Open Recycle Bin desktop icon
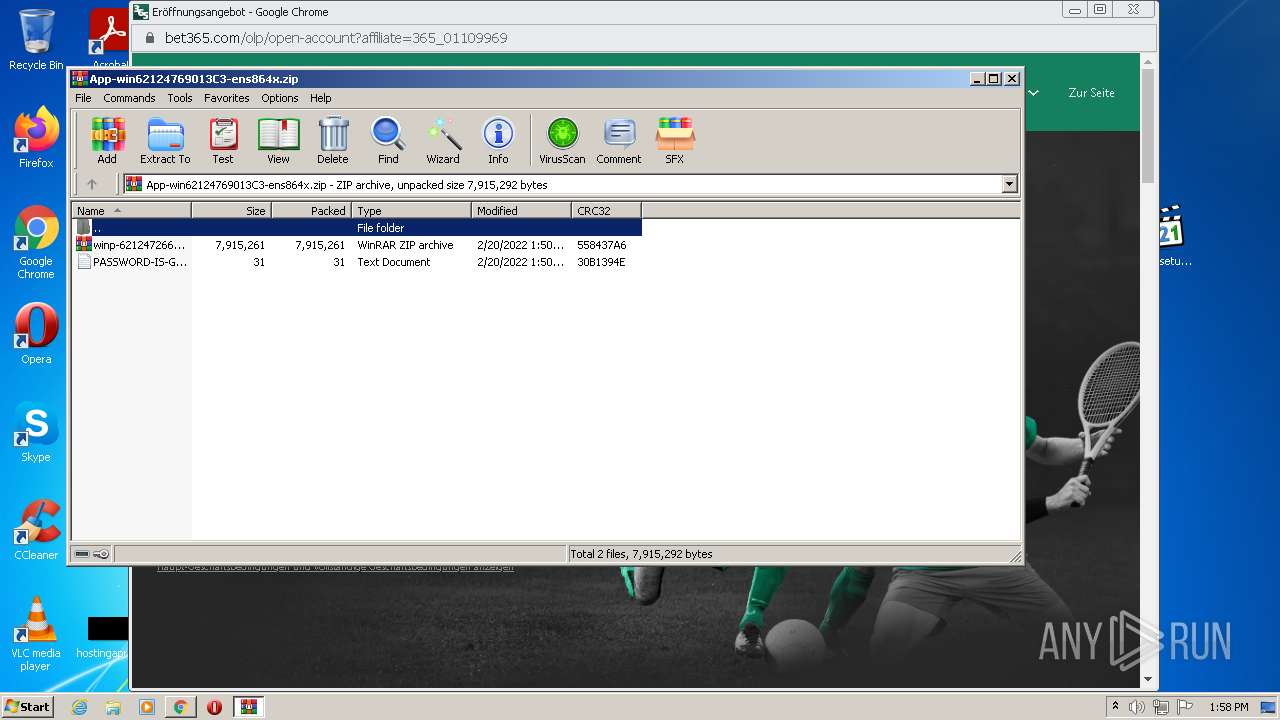The image size is (1280, 720). point(36,40)
